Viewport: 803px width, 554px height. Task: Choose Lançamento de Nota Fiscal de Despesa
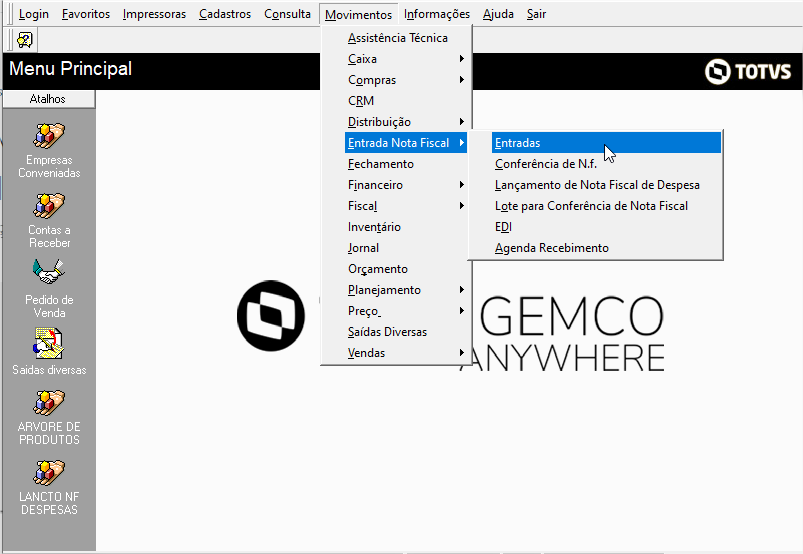click(606, 185)
